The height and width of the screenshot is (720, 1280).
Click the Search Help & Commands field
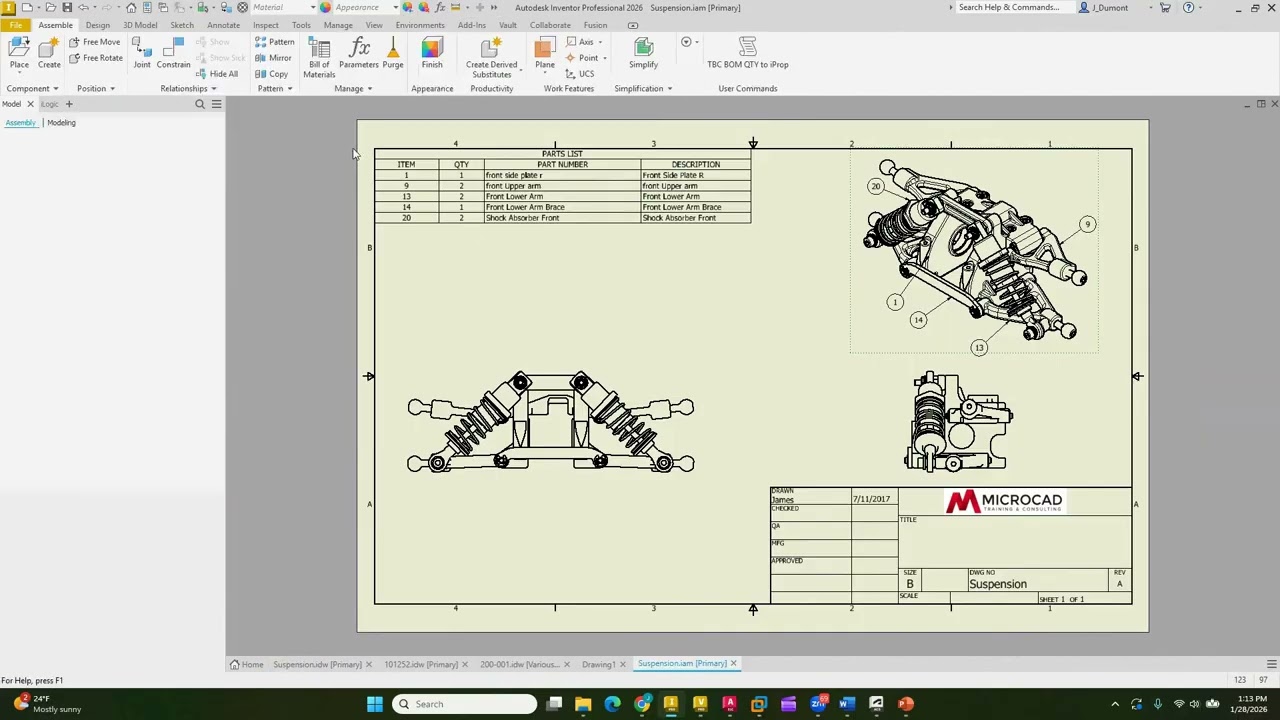(x=1013, y=7)
